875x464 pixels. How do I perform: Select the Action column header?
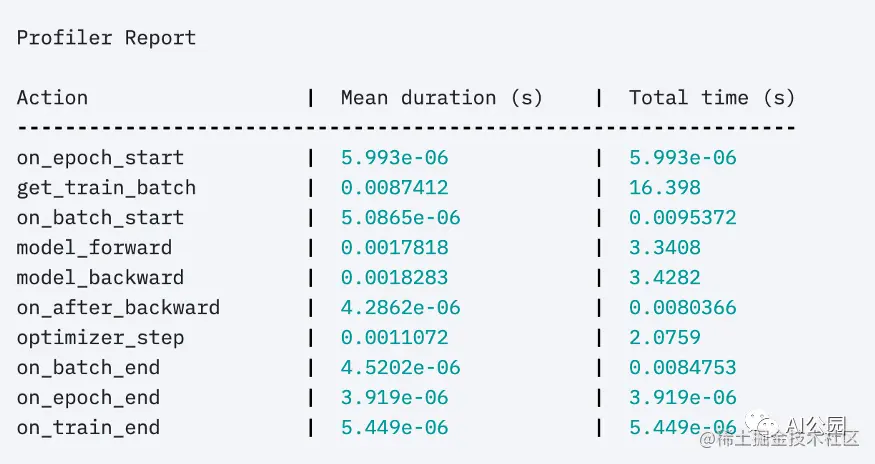[52, 98]
